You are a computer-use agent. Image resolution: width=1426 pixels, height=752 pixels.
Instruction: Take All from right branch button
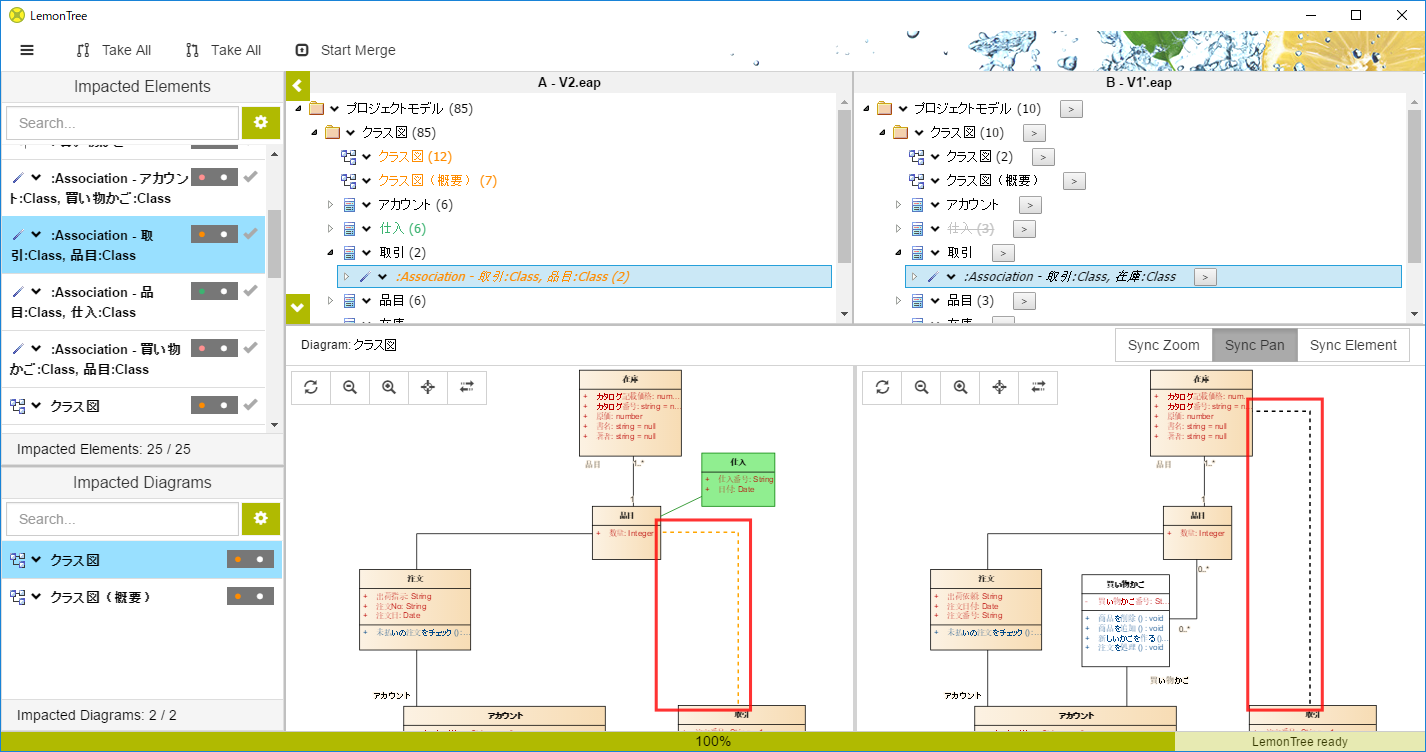point(223,50)
